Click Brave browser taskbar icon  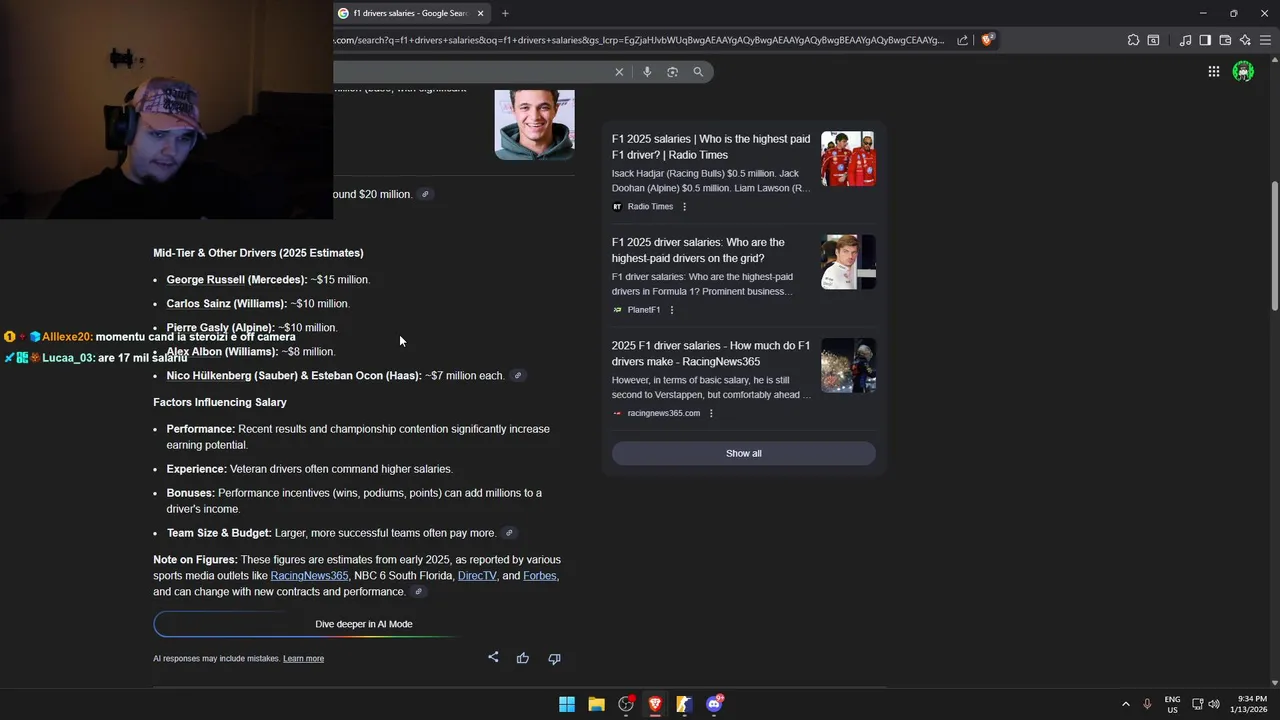click(x=655, y=704)
